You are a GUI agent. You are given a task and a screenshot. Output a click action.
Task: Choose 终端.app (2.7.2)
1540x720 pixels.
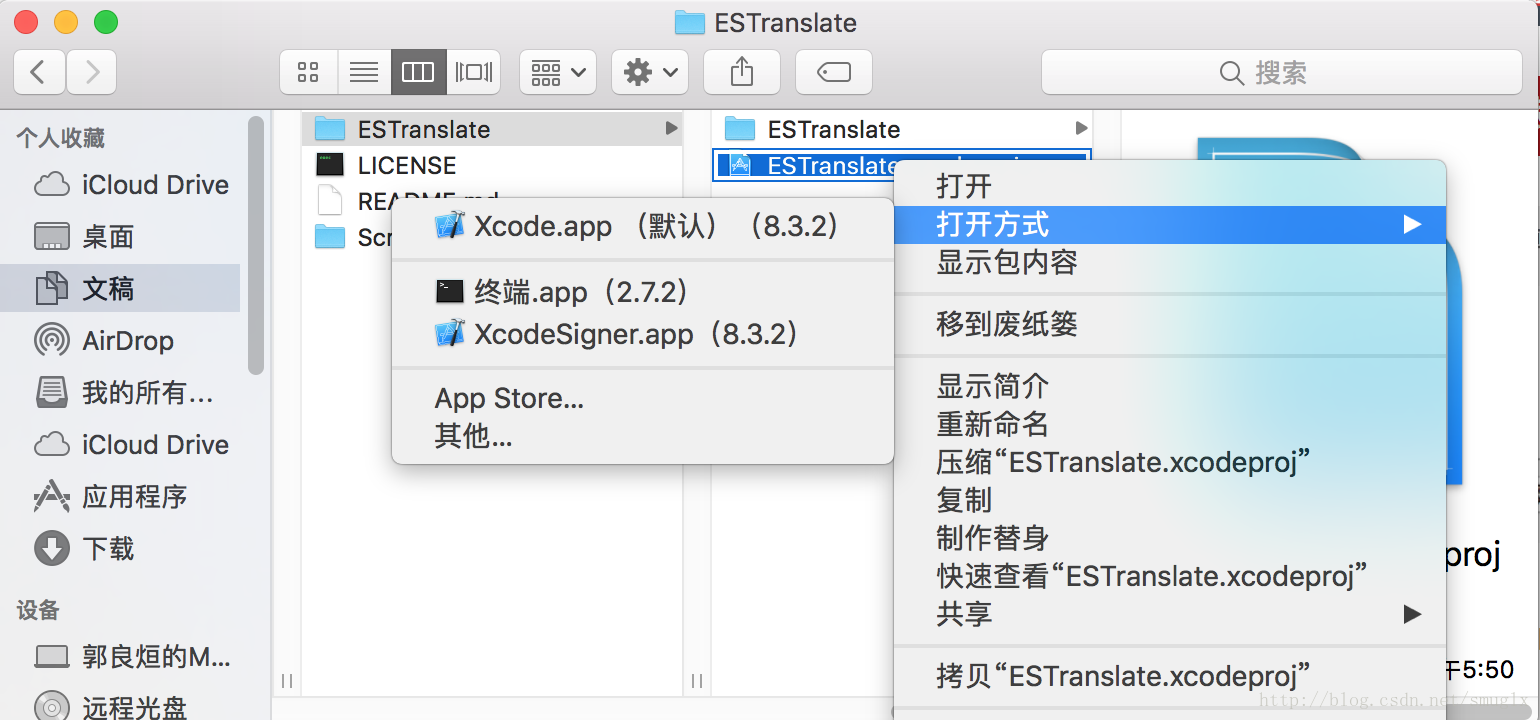(642, 291)
